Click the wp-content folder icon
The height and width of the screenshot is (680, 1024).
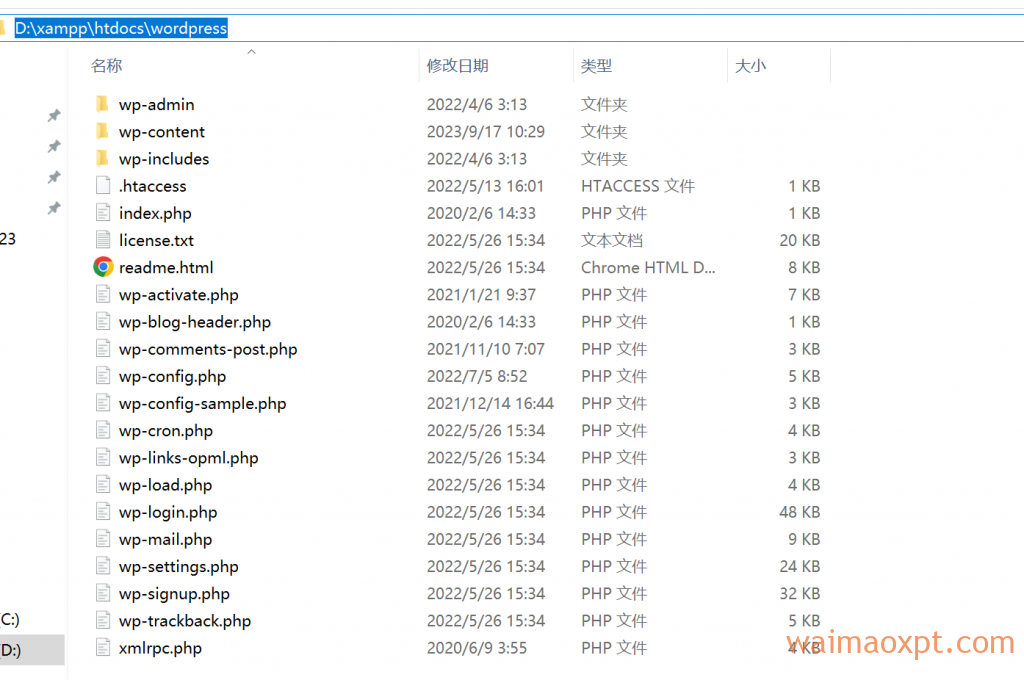pos(102,132)
